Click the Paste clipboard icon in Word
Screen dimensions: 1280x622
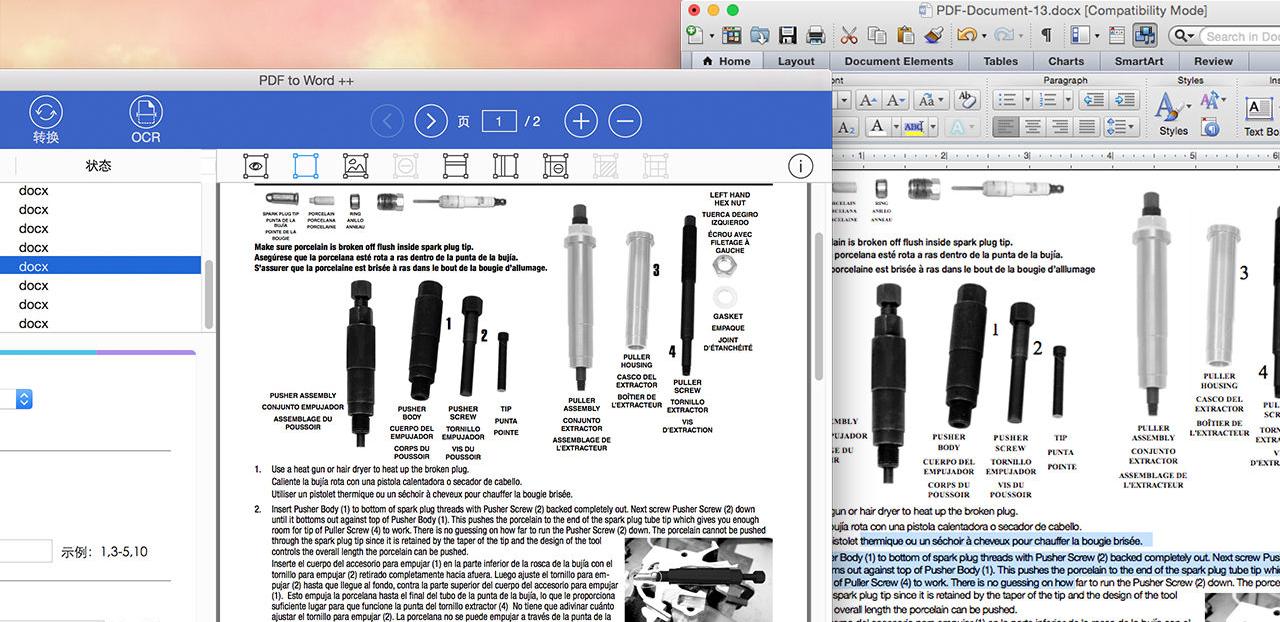click(x=905, y=35)
